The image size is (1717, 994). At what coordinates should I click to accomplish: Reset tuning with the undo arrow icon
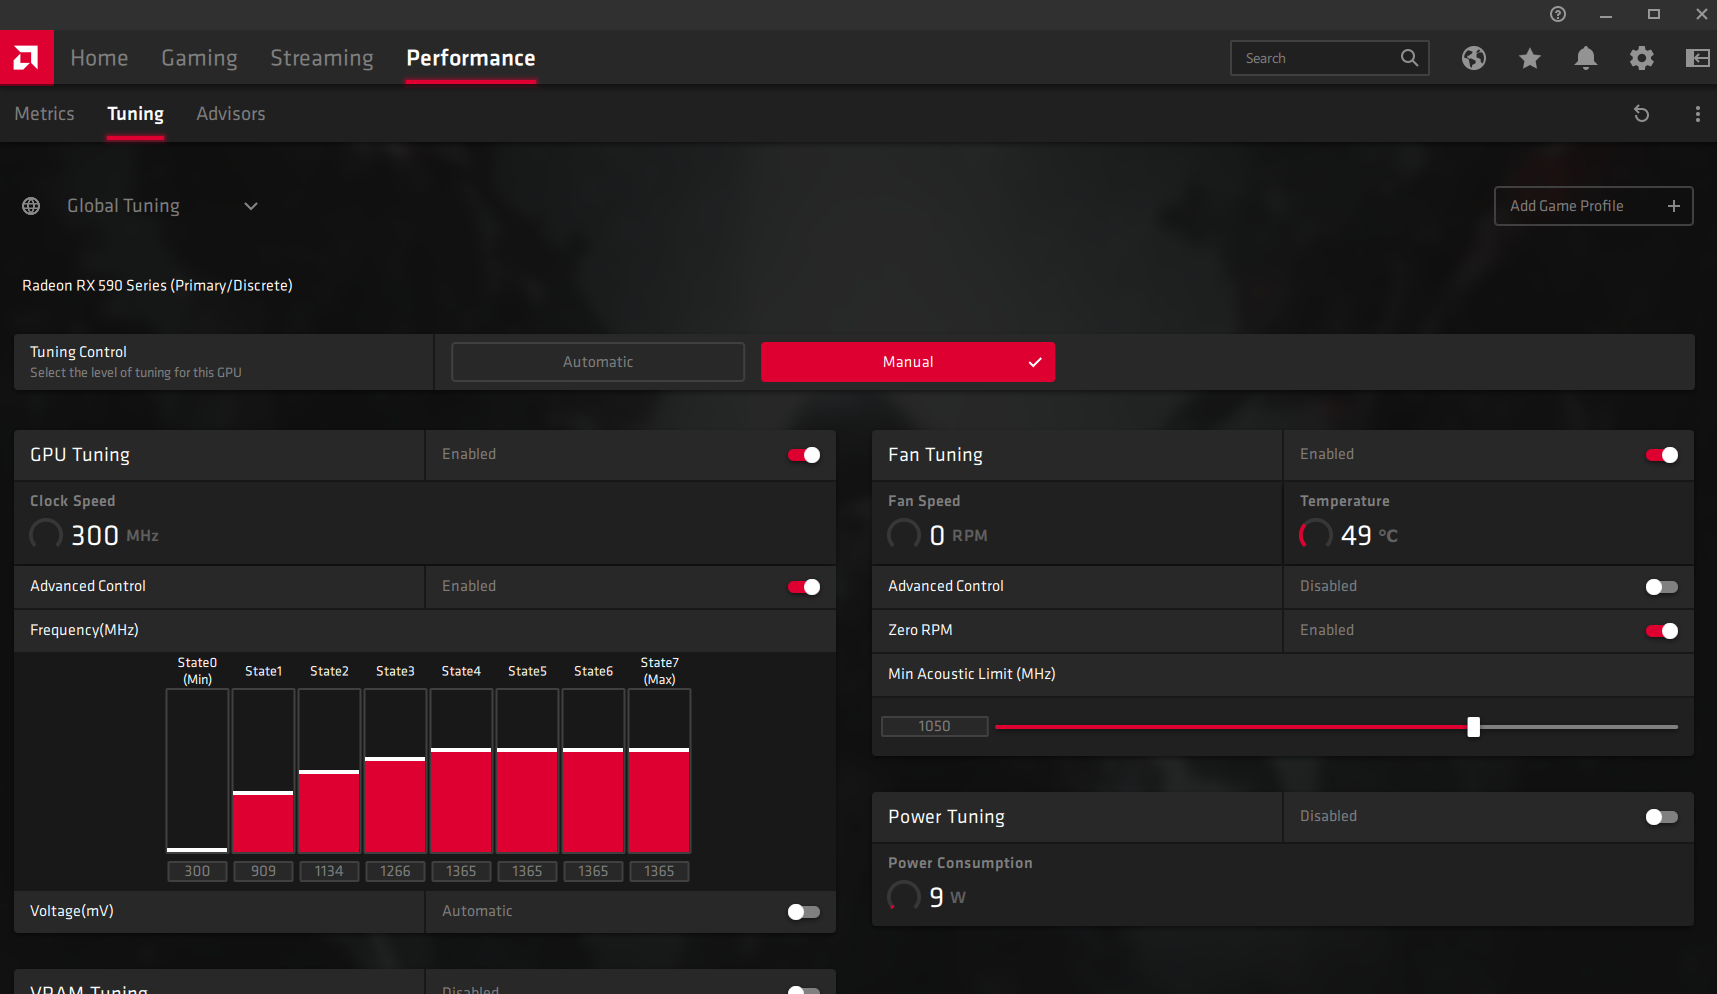point(1641,114)
